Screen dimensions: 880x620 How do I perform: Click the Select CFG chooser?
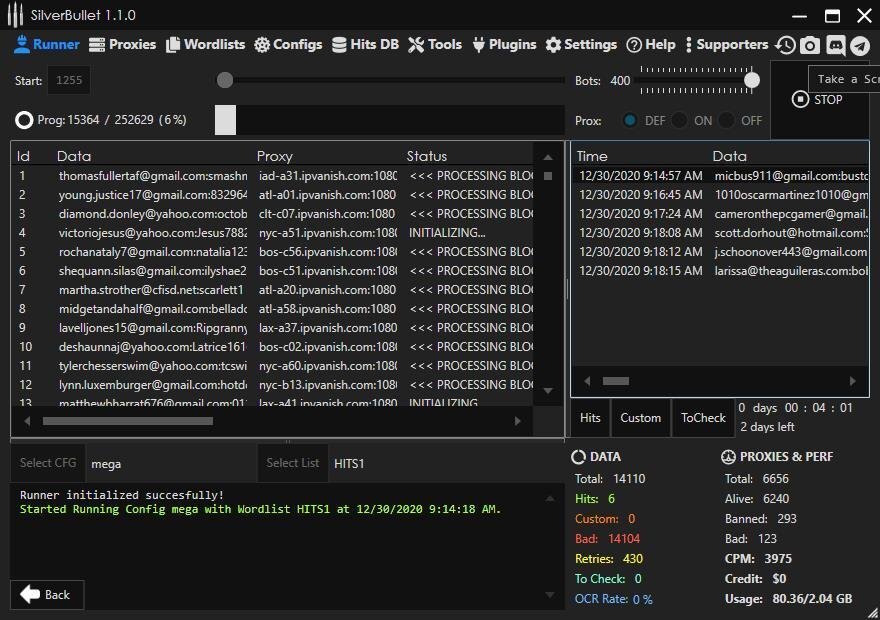[x=48, y=463]
